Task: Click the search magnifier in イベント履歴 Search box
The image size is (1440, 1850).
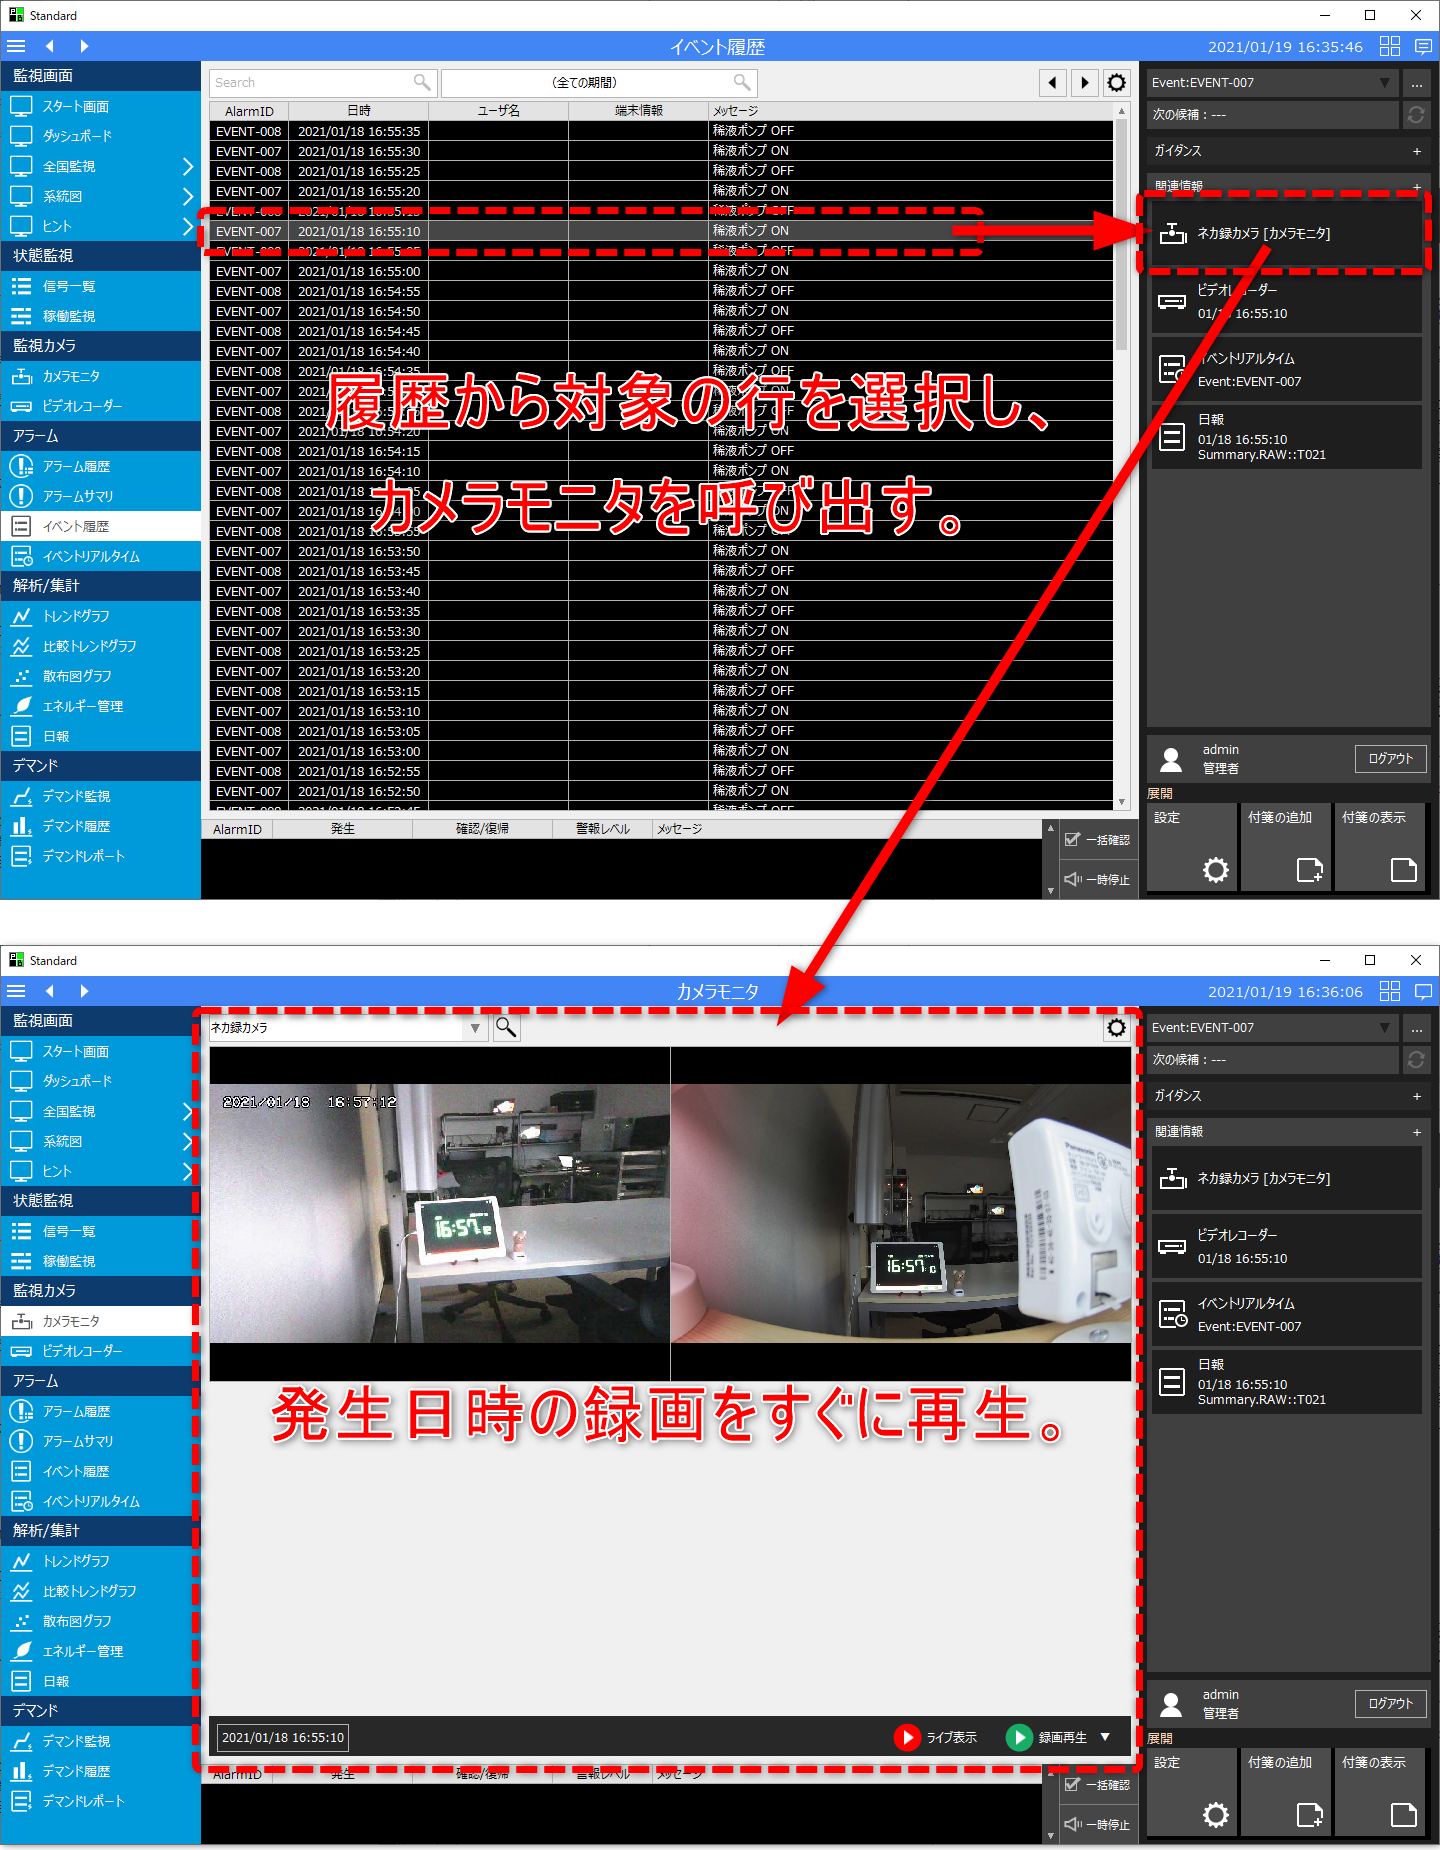Action: tap(422, 82)
